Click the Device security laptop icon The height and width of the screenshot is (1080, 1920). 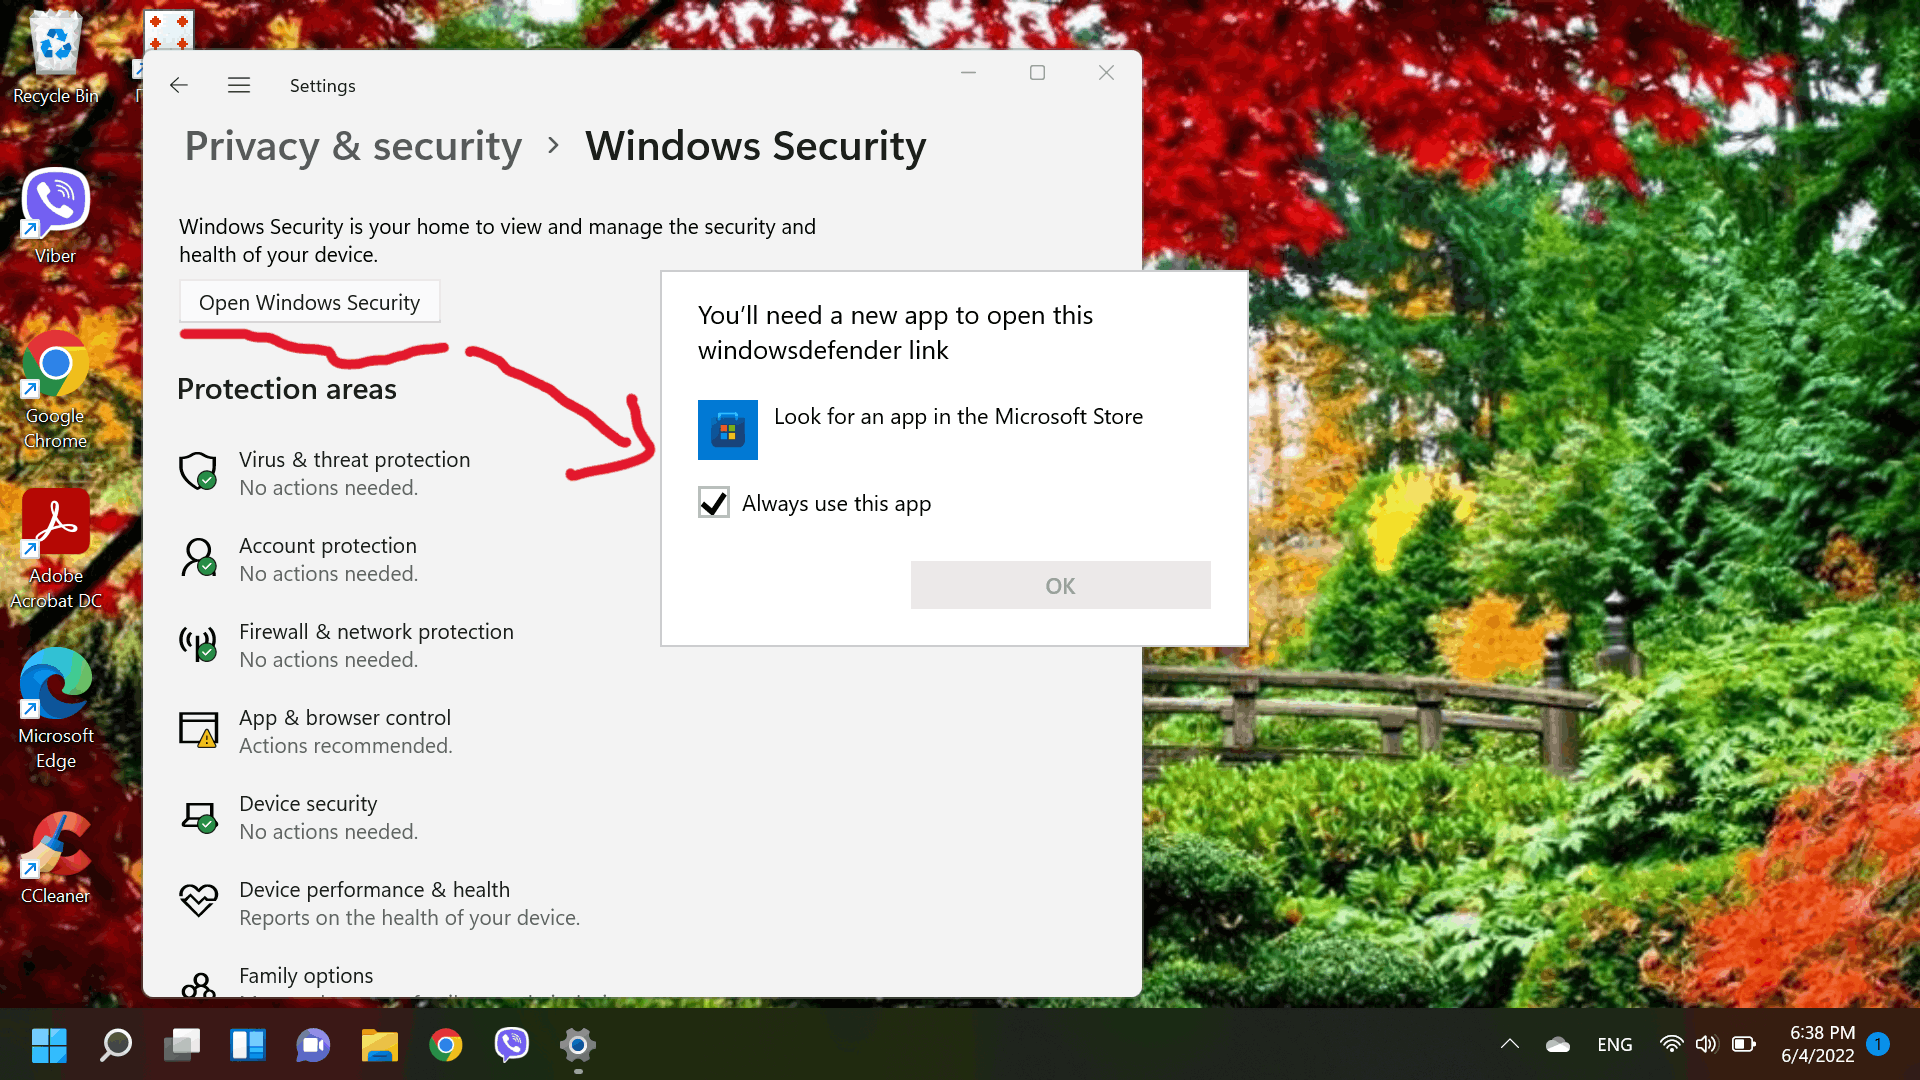(198, 816)
